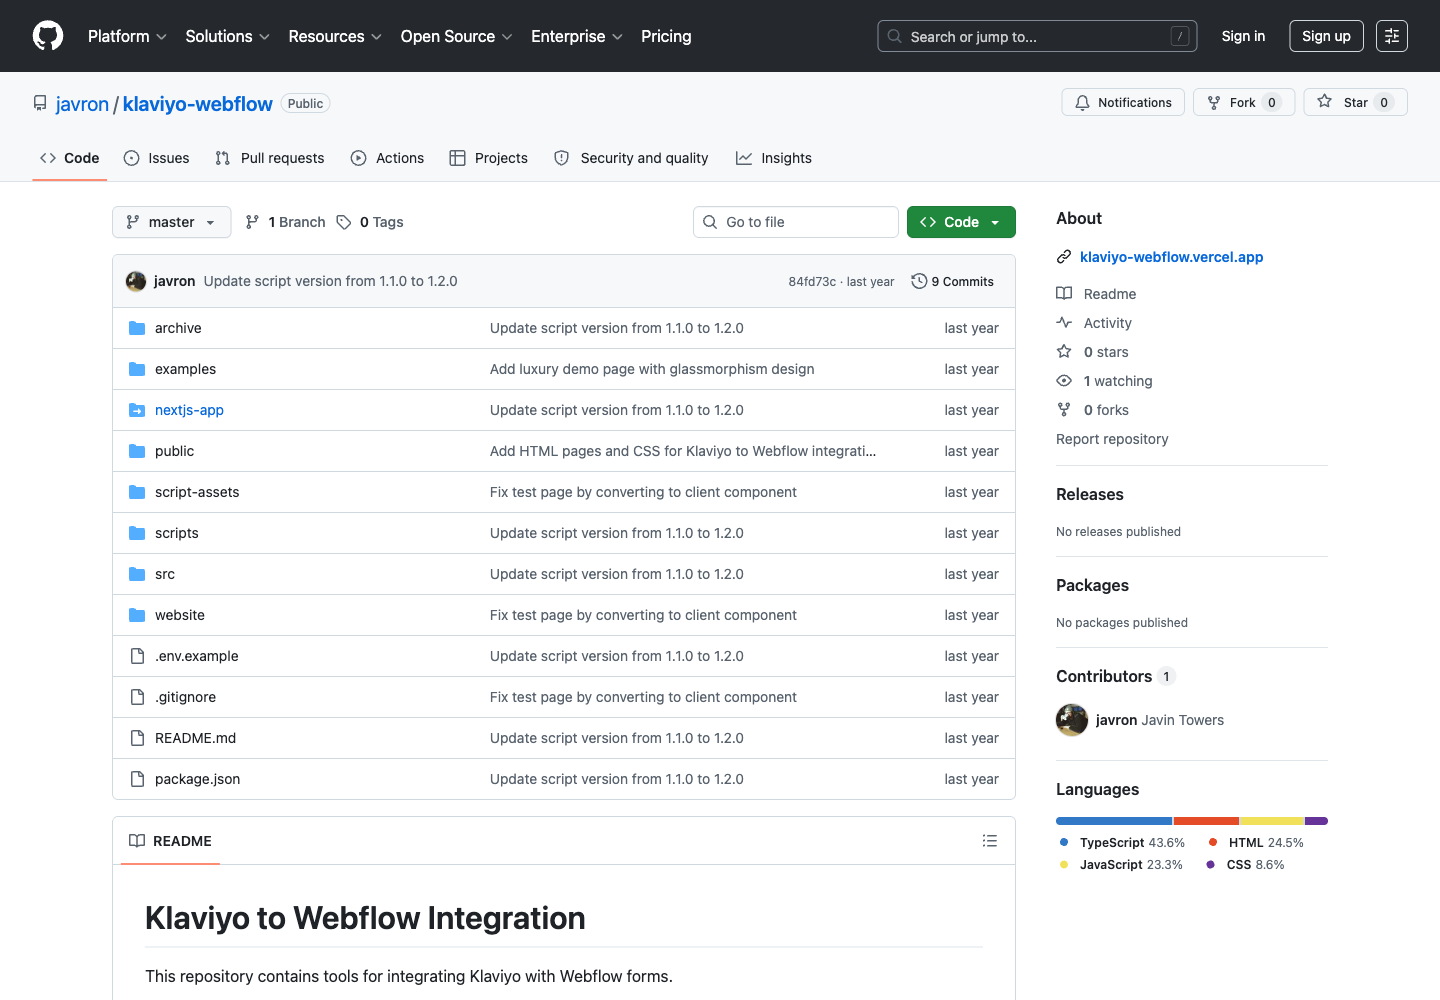Screen dimensions: 1440x1000
Task: View the 9 Commits history
Action: [x=953, y=281]
